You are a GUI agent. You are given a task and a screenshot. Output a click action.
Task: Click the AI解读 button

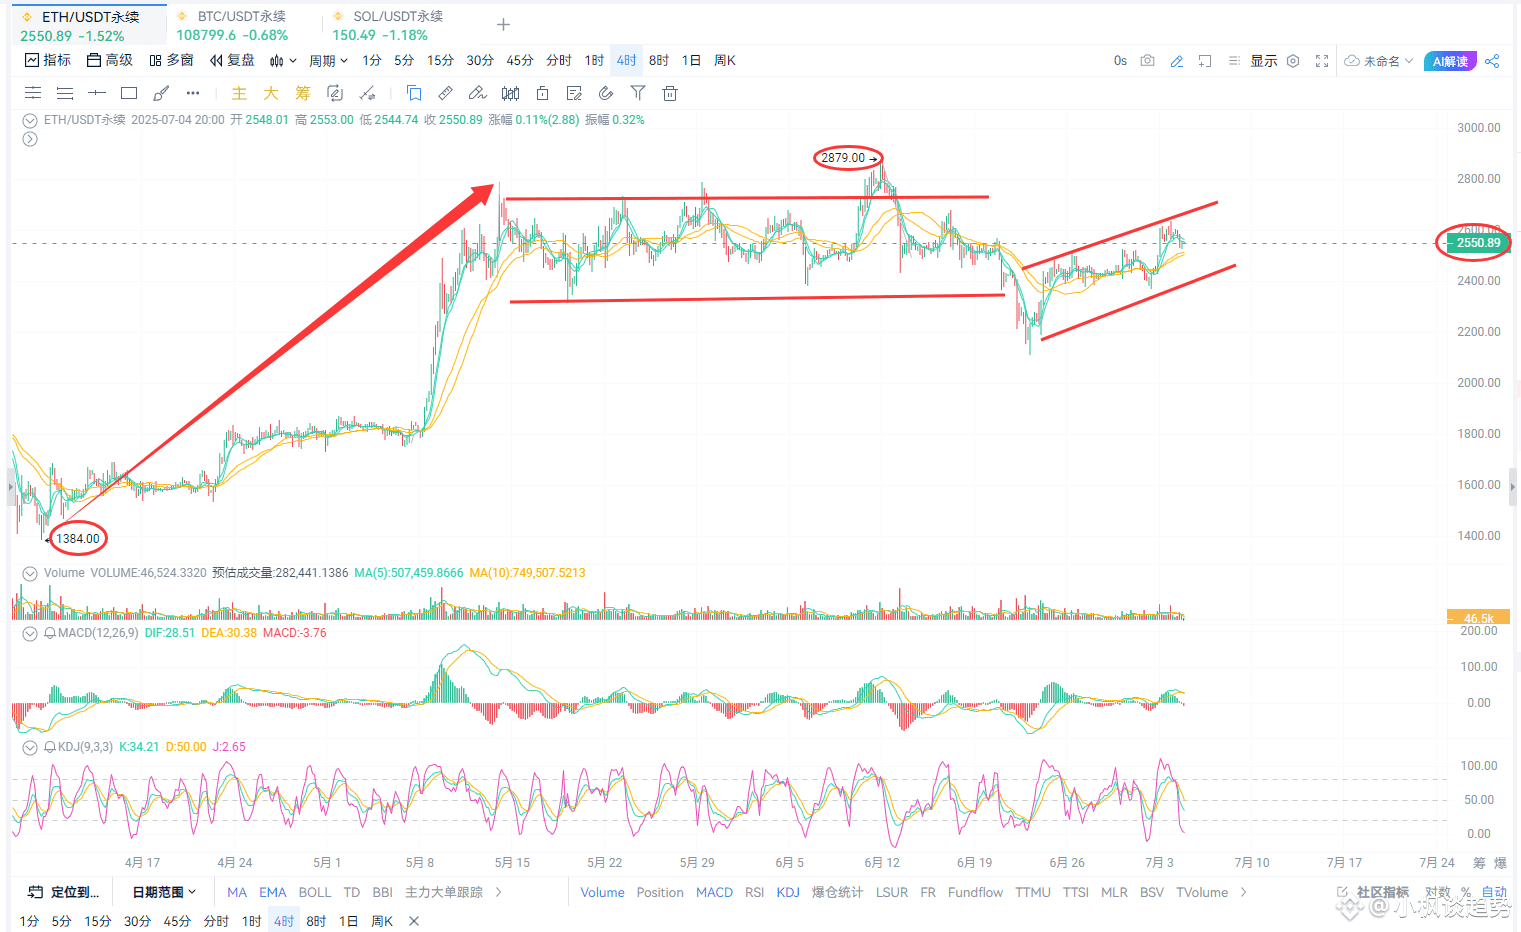click(x=1450, y=60)
